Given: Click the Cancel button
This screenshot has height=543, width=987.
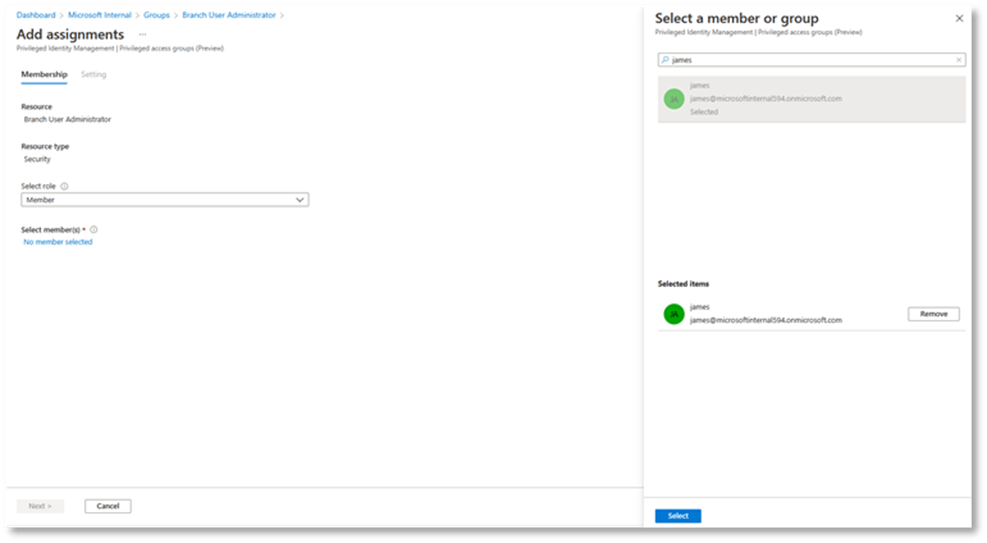Looking at the screenshot, I should point(108,506).
